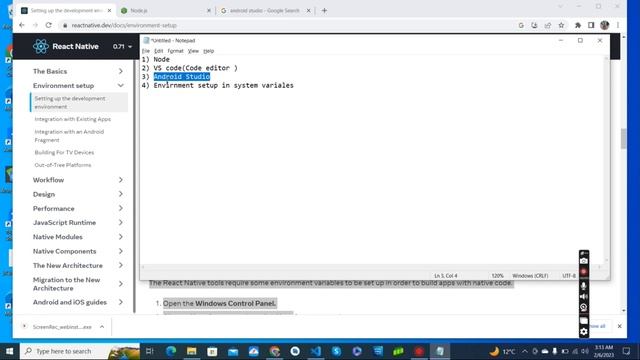
Task: Open the red recorder app on taskbar
Action: coord(419,351)
